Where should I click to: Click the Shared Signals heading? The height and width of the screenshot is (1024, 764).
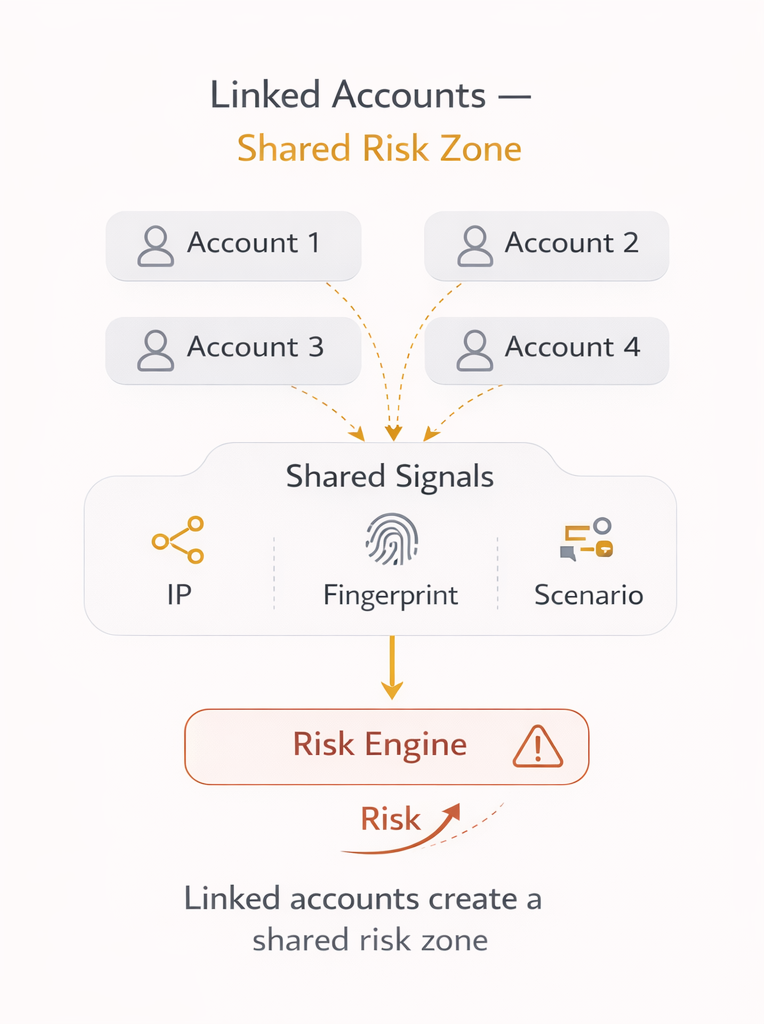click(390, 476)
